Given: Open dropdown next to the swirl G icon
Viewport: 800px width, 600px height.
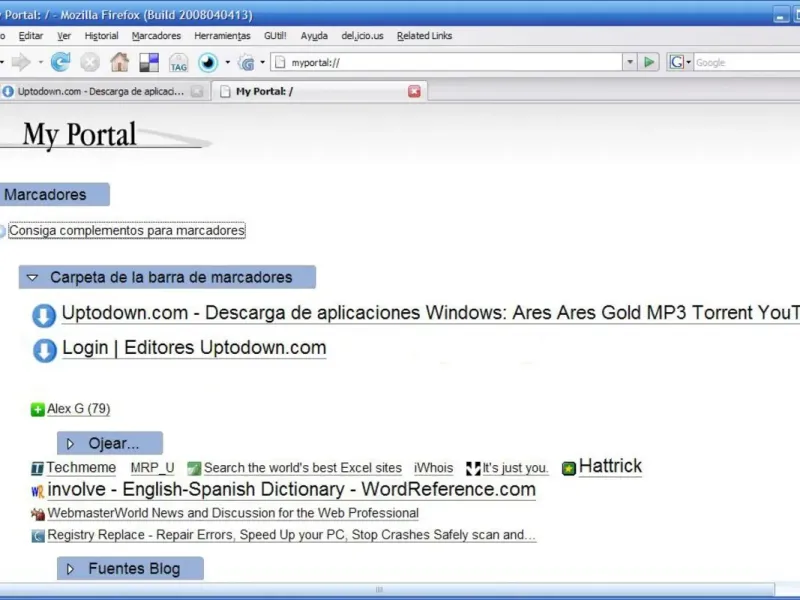Looking at the screenshot, I should click(263, 62).
